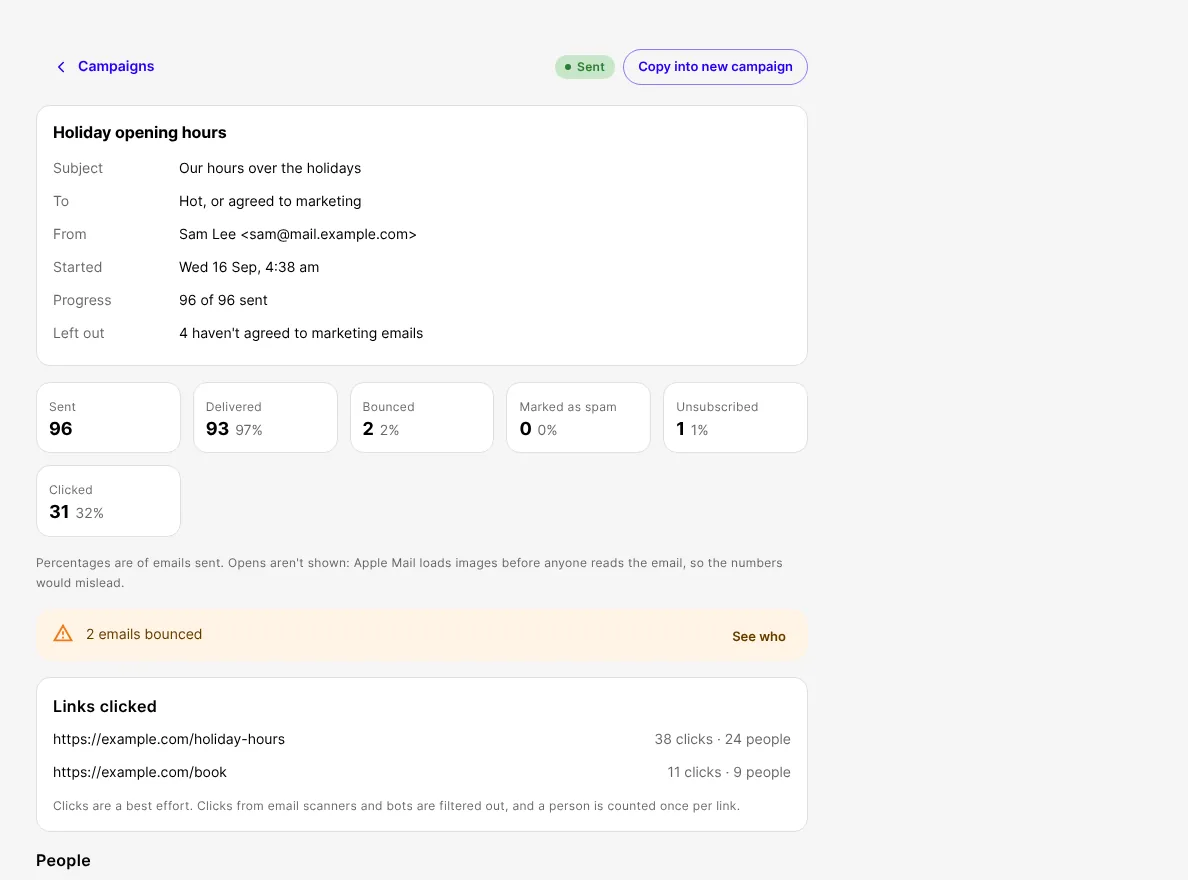This screenshot has height=880, width=1188.
Task: Open the holiday-hours link
Action: 169,739
